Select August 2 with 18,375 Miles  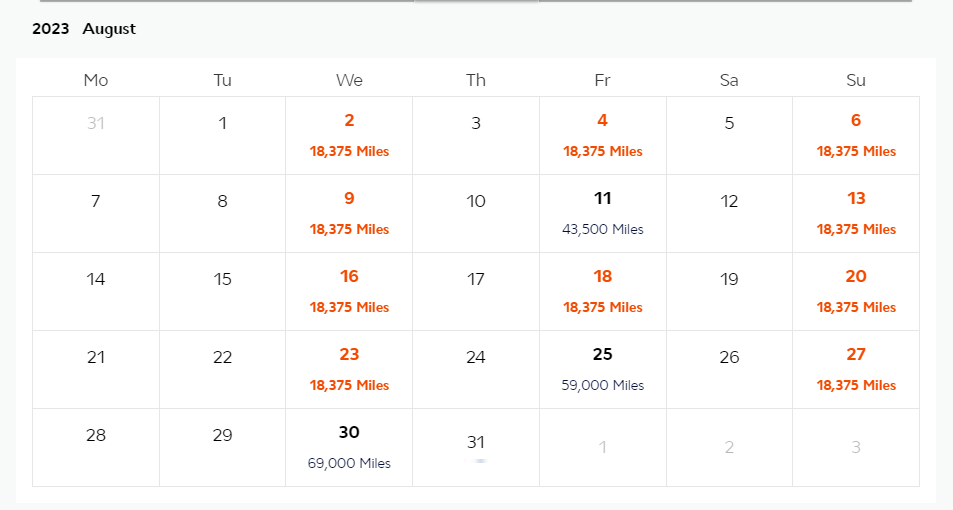[x=349, y=135]
